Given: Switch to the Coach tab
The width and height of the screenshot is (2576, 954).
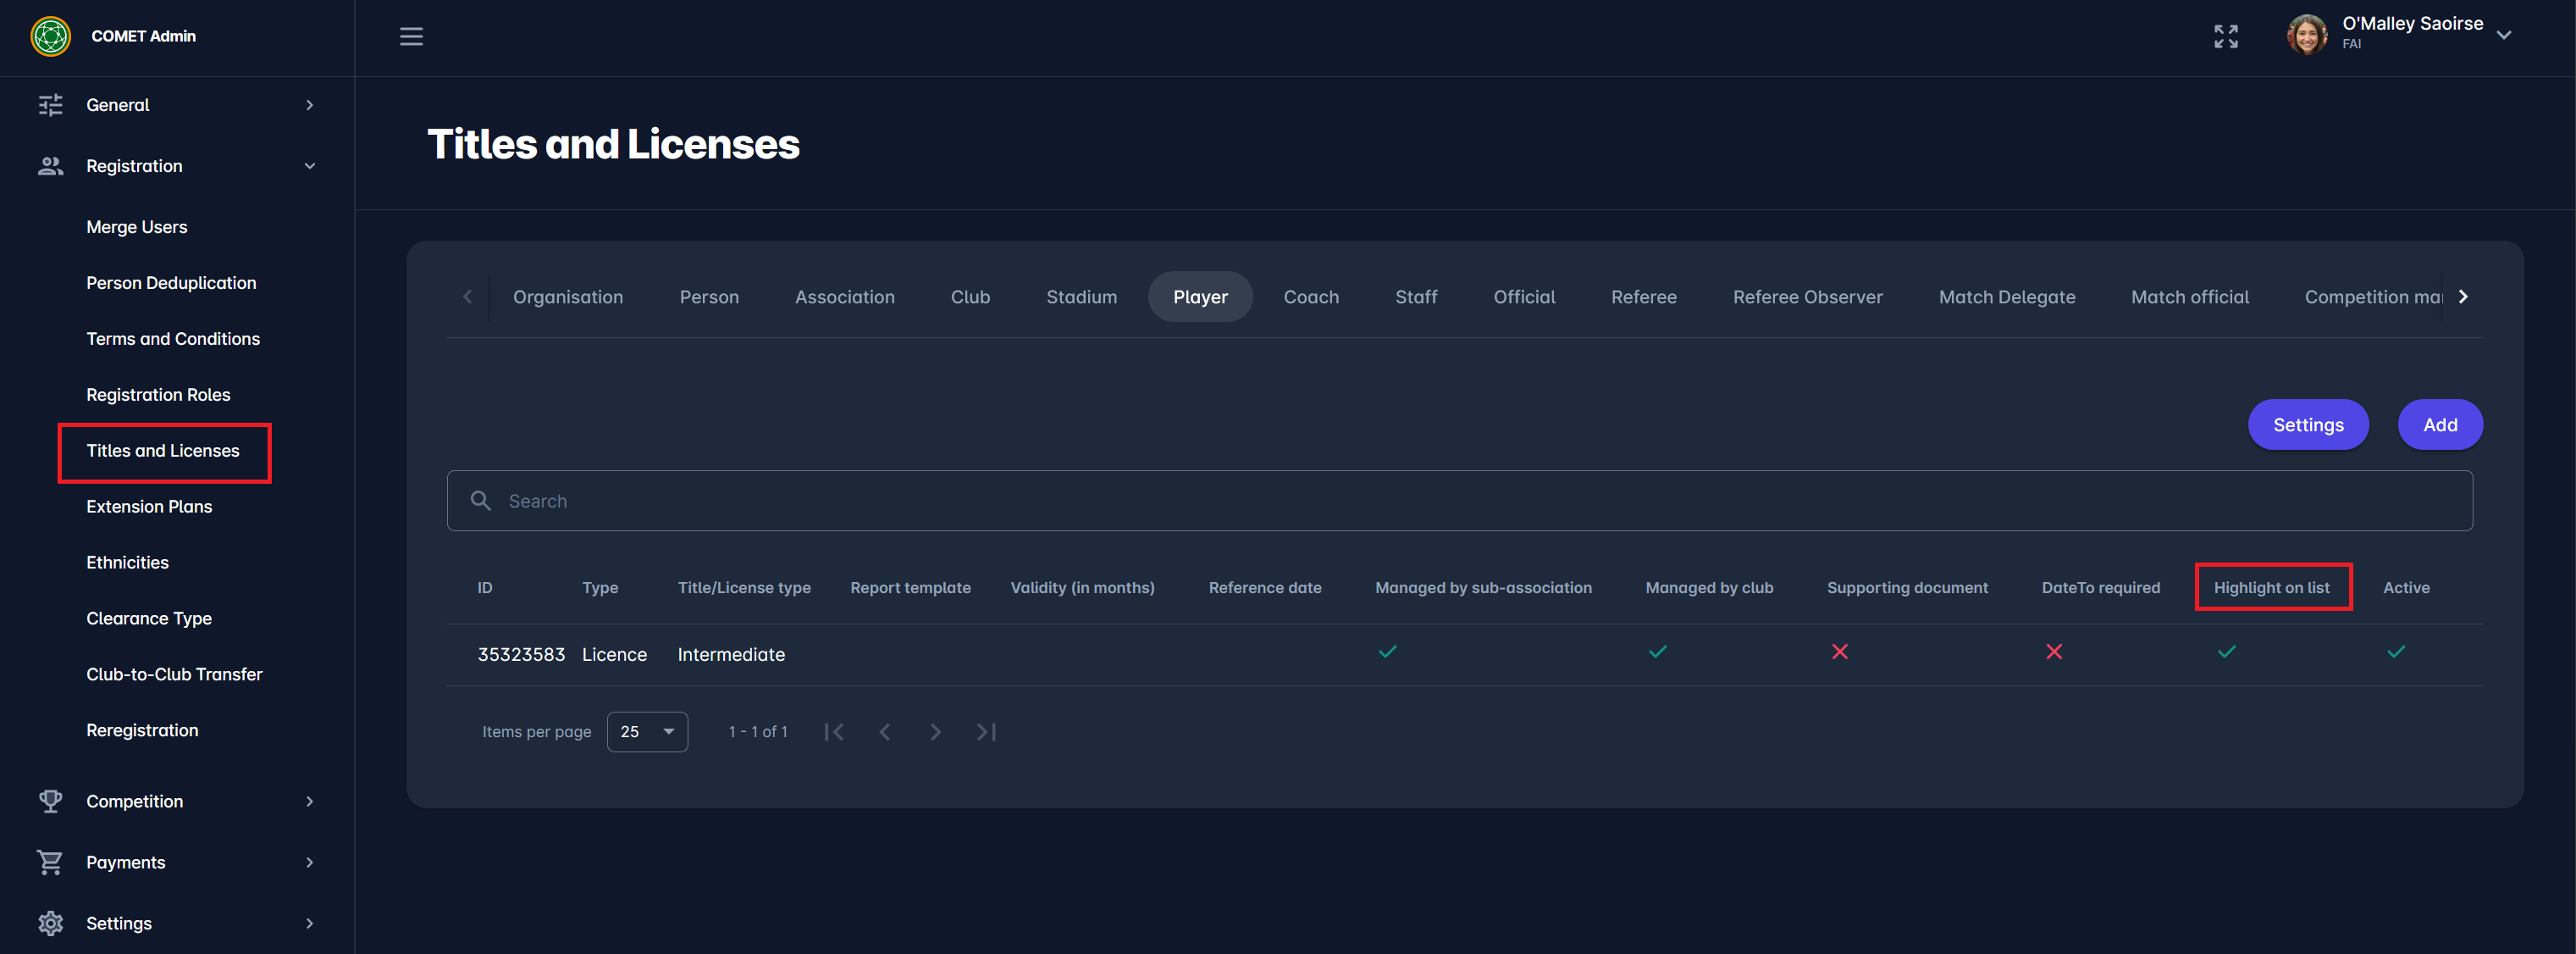Looking at the screenshot, I should tap(1310, 297).
